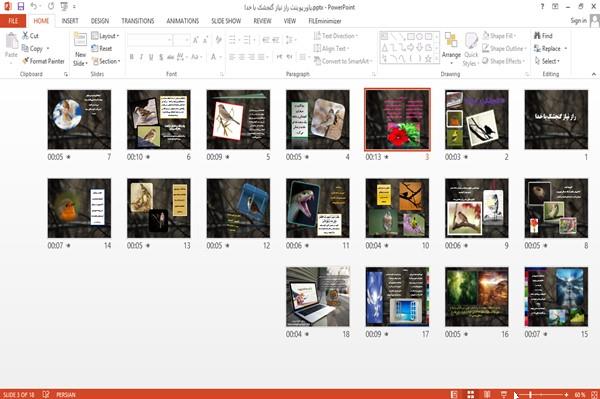Collapse the ribbon arrow

tap(594, 74)
